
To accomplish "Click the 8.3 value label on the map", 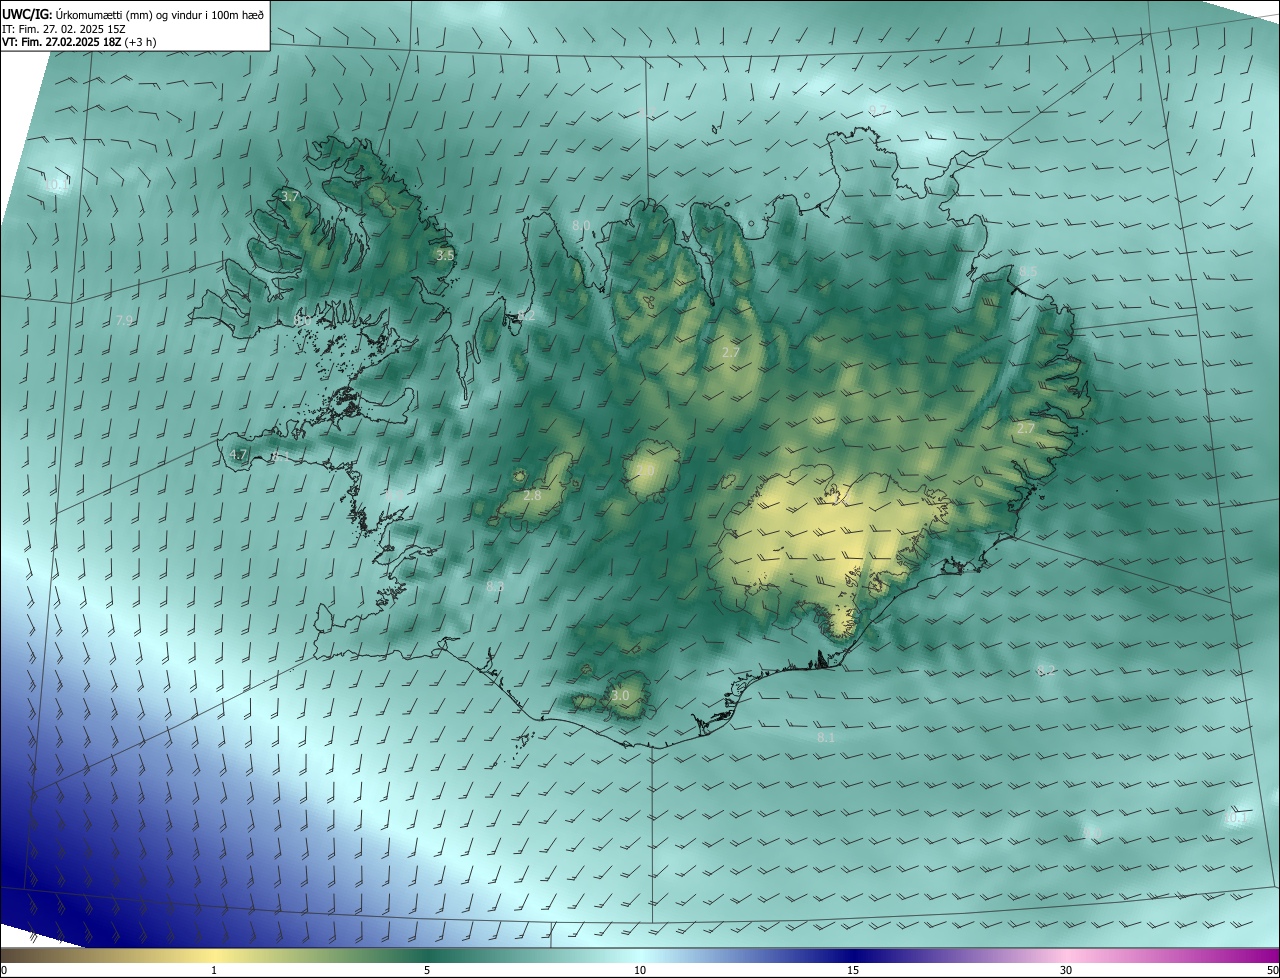I will coord(494,587).
